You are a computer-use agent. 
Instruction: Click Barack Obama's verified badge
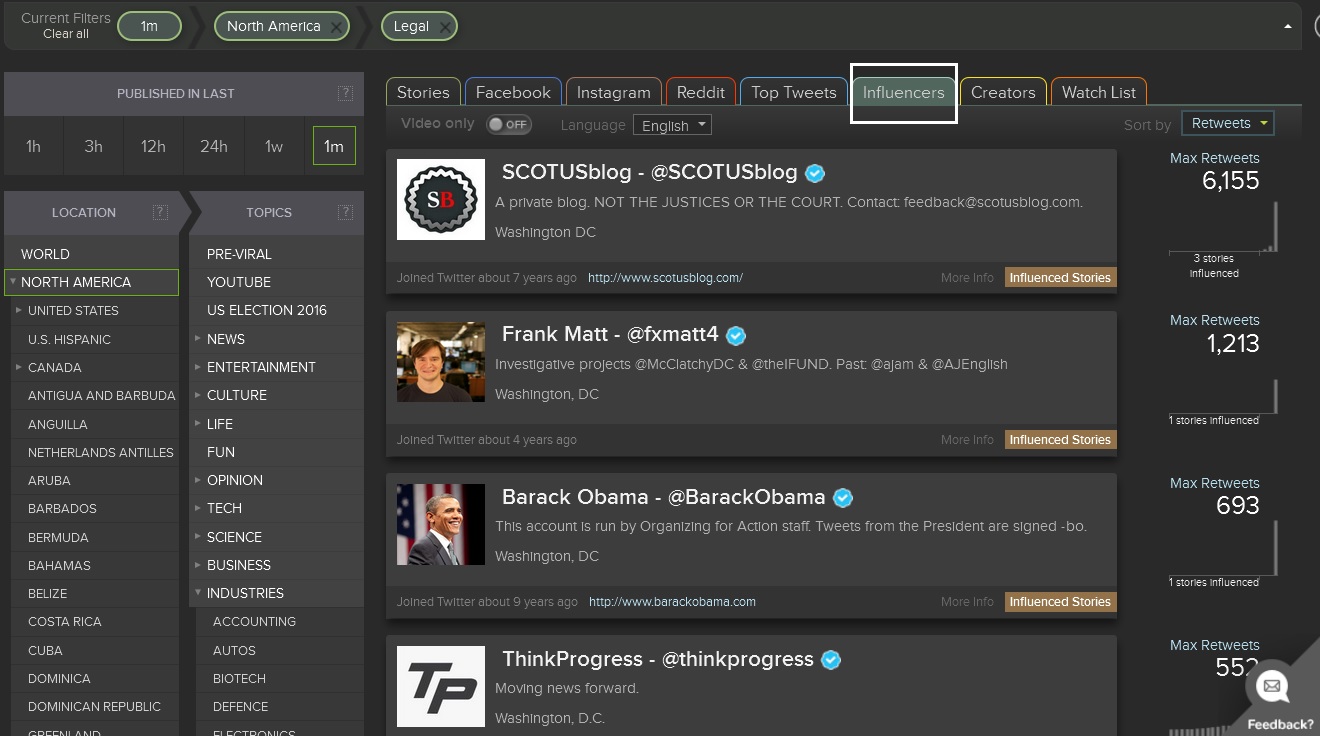tap(843, 498)
